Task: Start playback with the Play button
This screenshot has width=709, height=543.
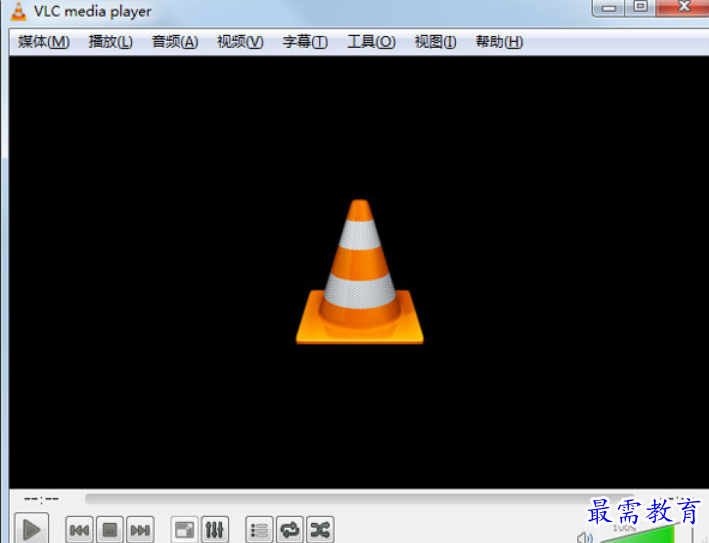Action: 31,529
